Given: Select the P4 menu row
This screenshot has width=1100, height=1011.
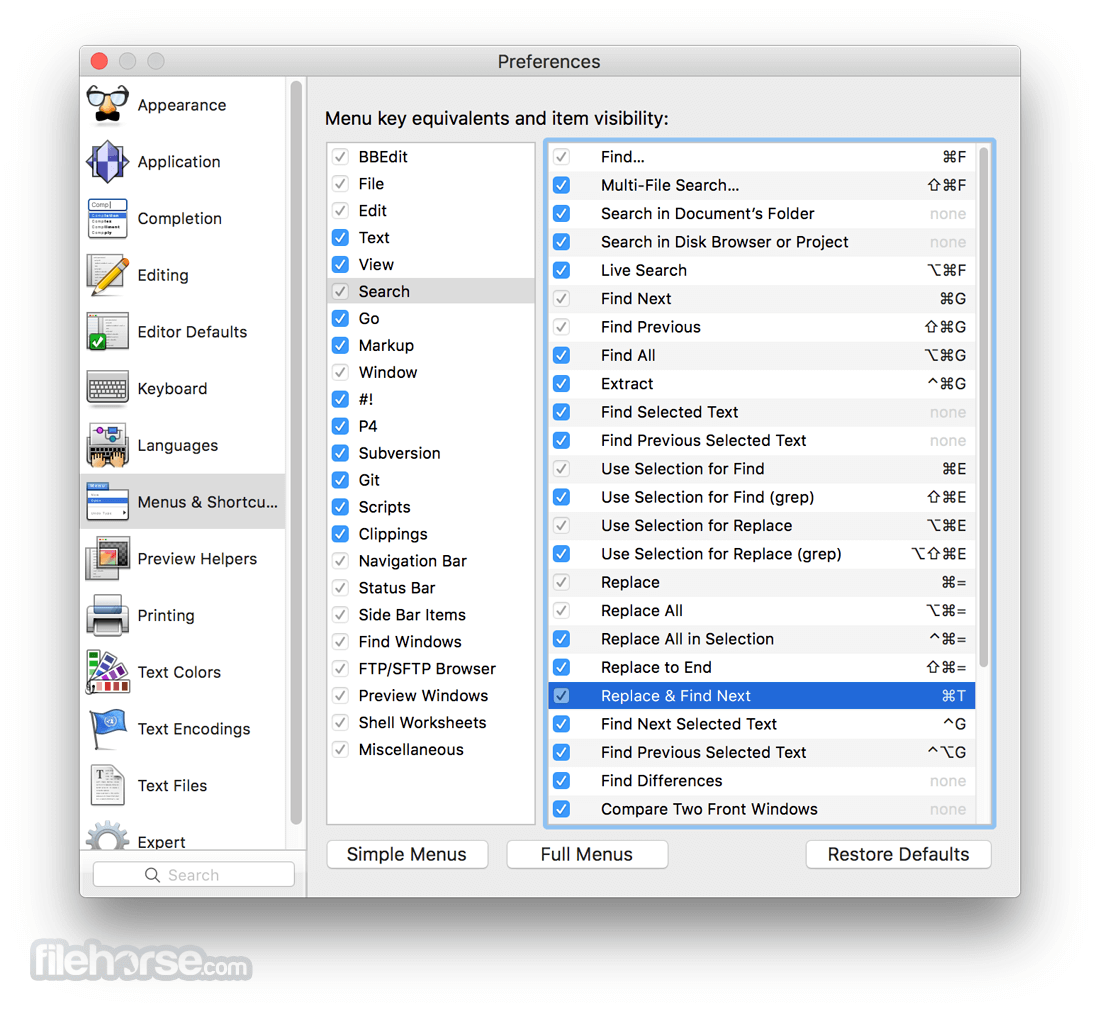Looking at the screenshot, I should click(x=431, y=427).
